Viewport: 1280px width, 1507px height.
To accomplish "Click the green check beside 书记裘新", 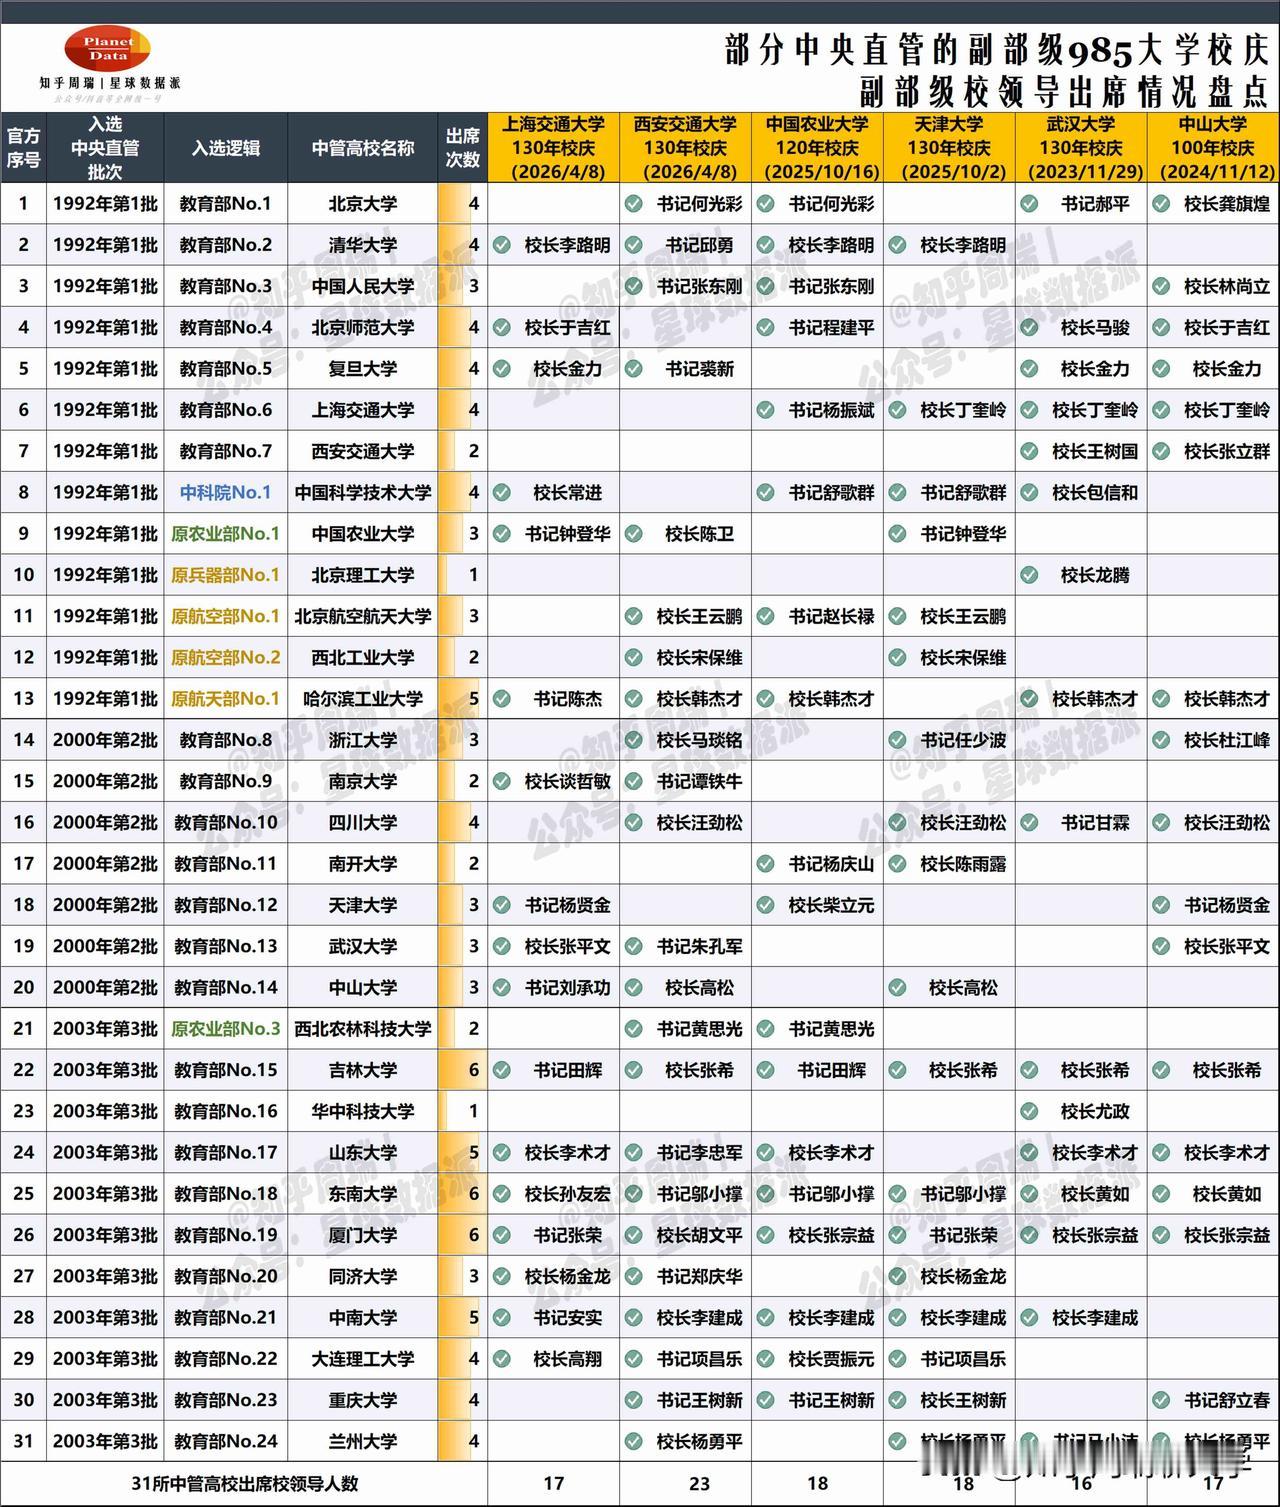I will pyautogui.click(x=633, y=369).
